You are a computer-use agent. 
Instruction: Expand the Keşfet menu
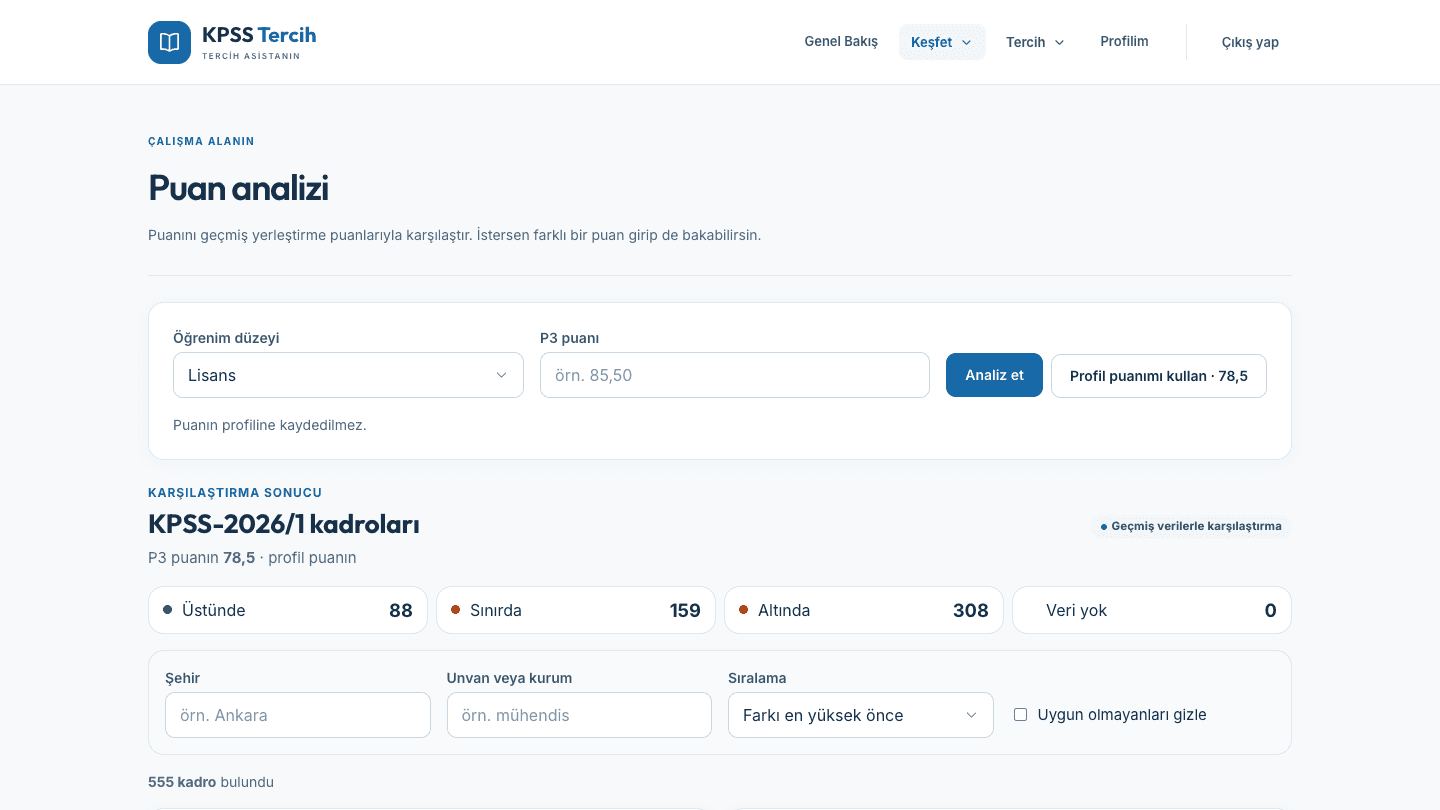[x=942, y=42]
